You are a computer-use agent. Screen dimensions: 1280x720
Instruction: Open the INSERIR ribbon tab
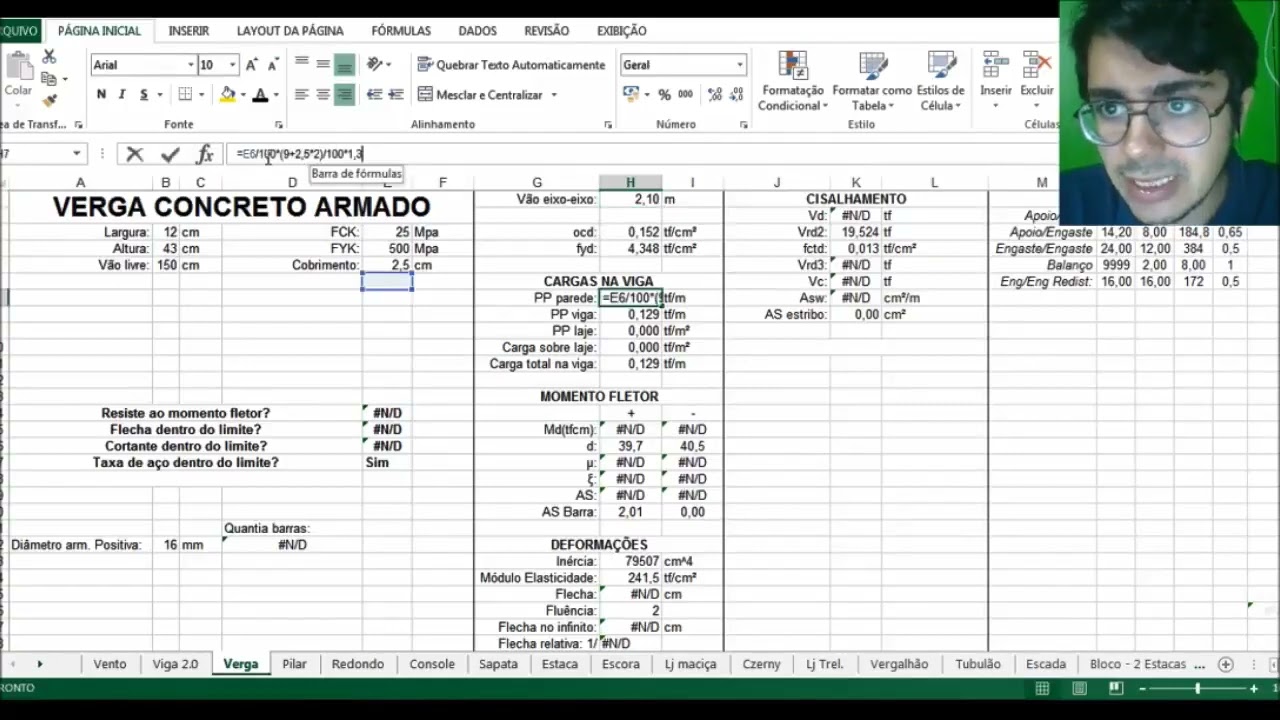(x=189, y=31)
